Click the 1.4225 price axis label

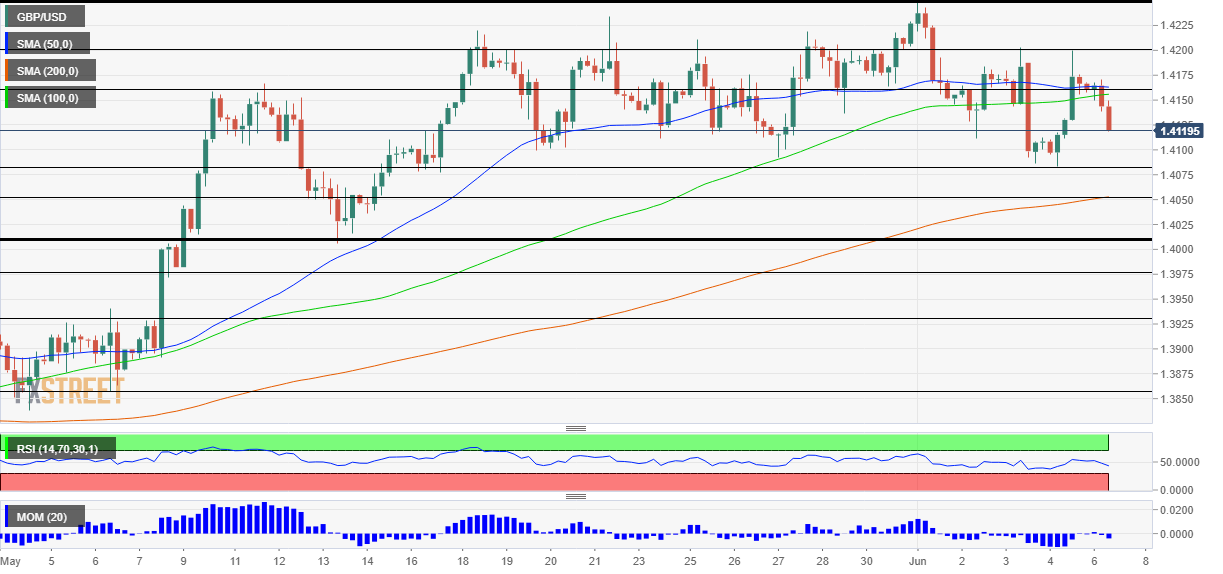1183,26
